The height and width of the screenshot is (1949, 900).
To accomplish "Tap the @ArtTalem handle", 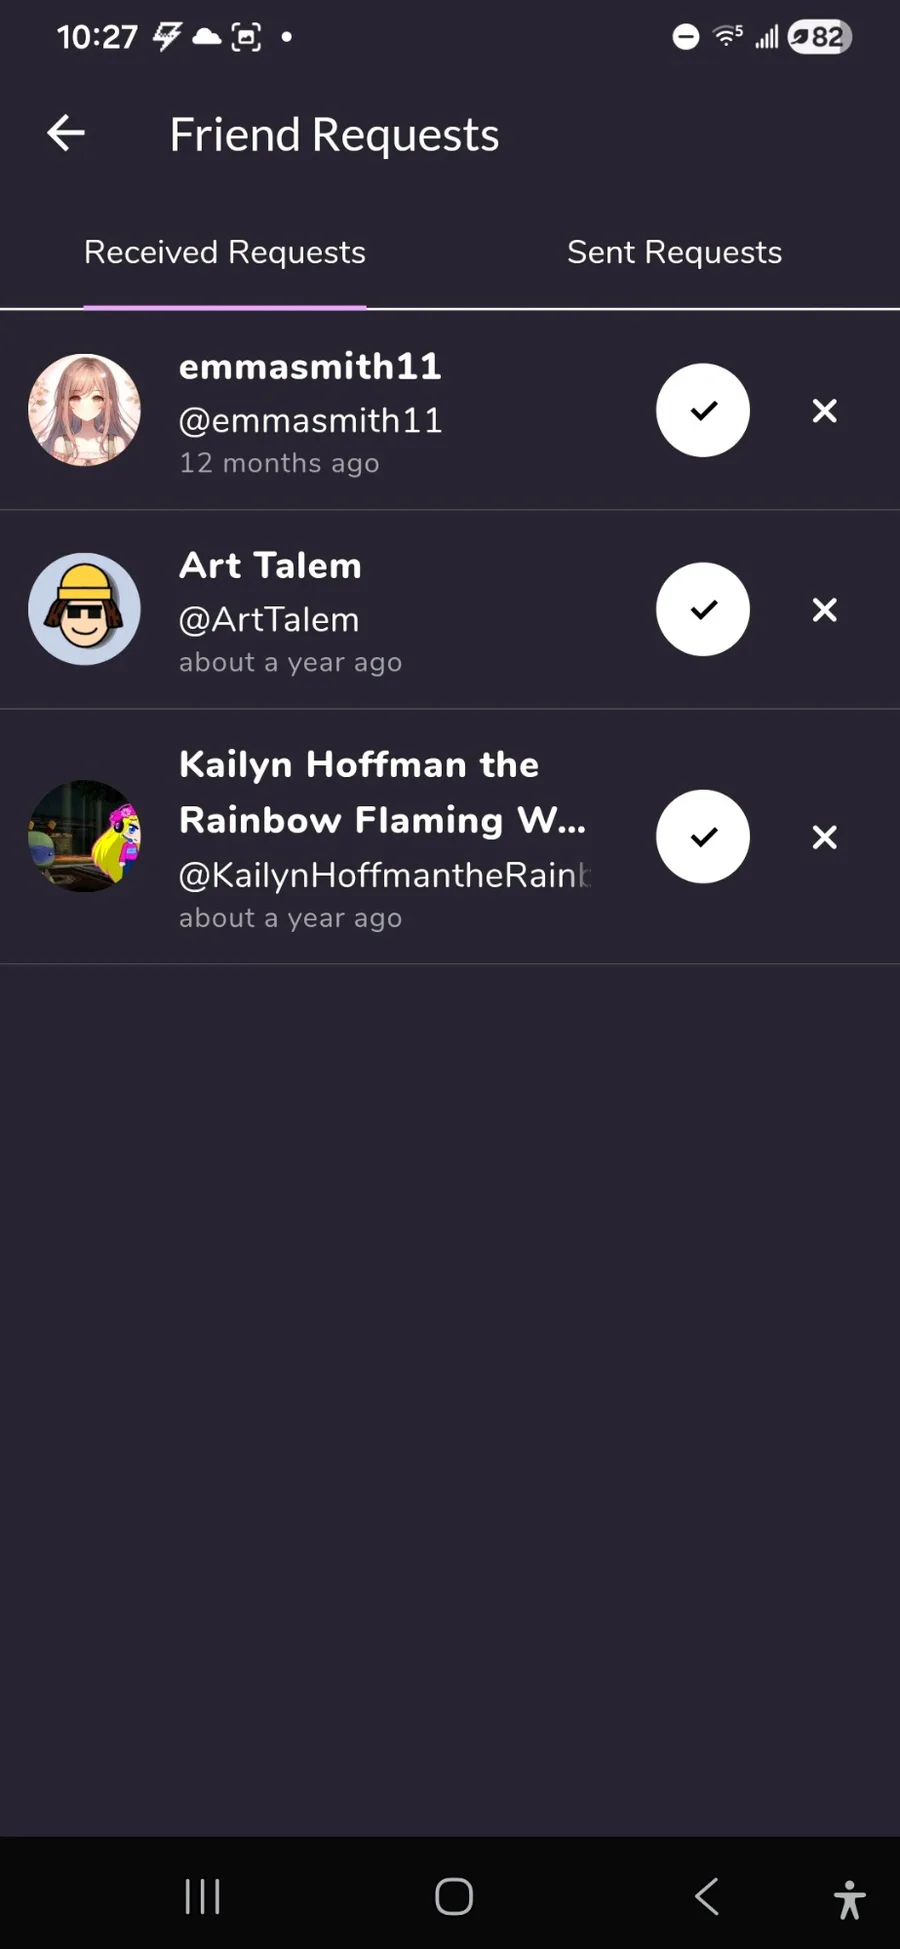I will pos(268,620).
